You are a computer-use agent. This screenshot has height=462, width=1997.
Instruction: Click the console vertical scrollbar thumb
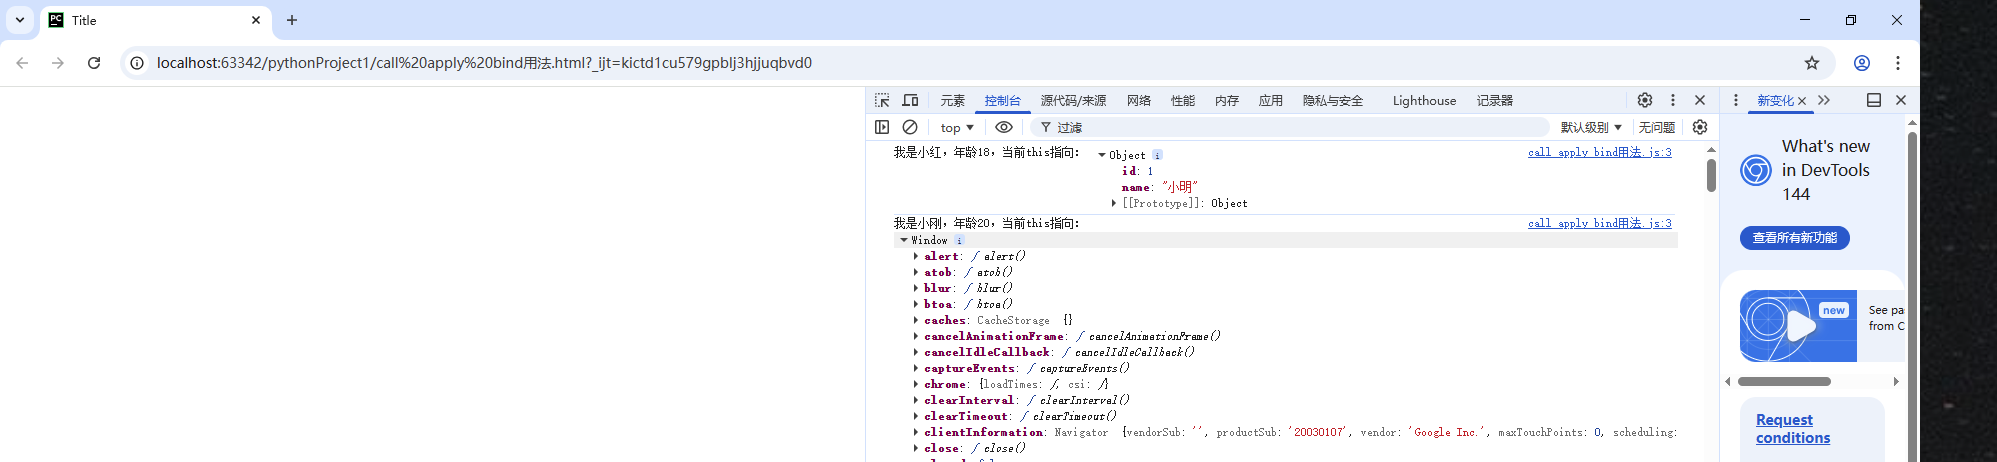(1711, 175)
